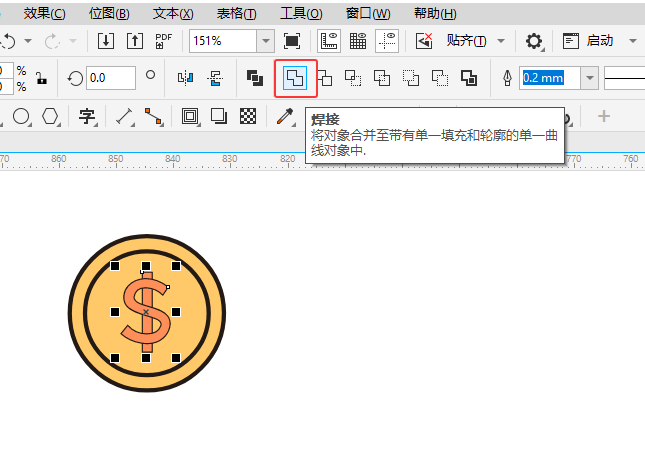This screenshot has height=459, width=645.
Task: Click the Undo arrow icon
Action: pyautogui.click(x=8, y=41)
